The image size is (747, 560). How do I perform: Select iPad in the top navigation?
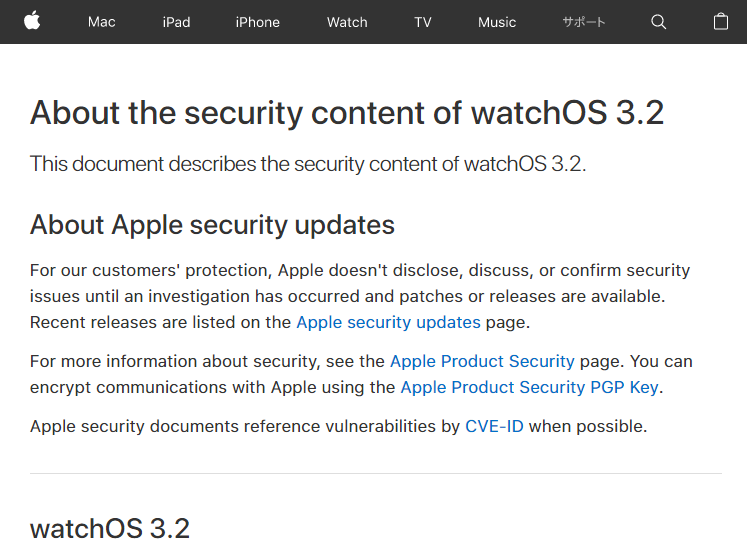(176, 22)
